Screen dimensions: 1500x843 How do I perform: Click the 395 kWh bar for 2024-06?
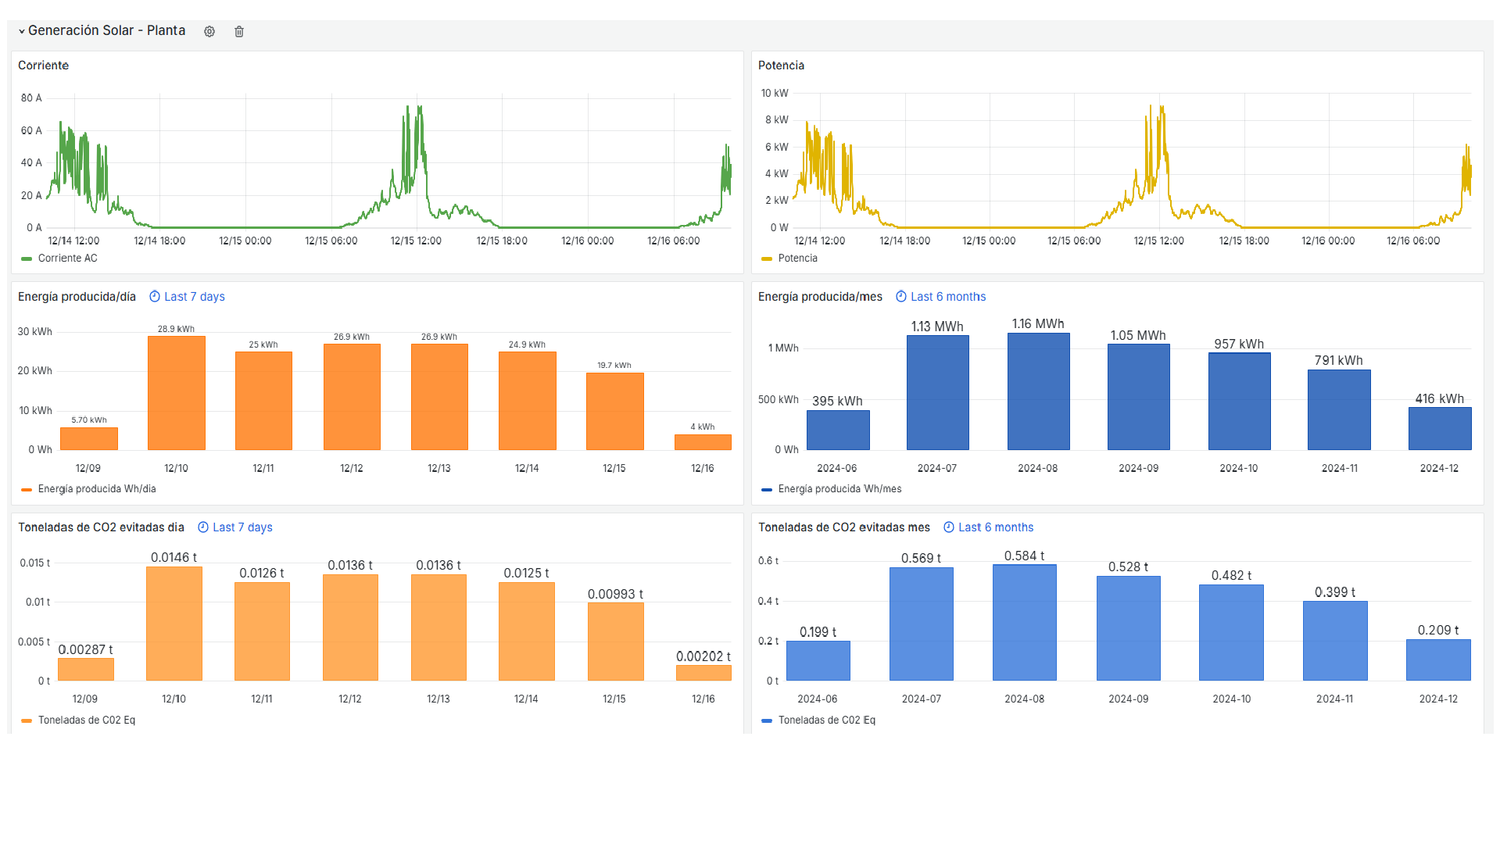(838, 430)
